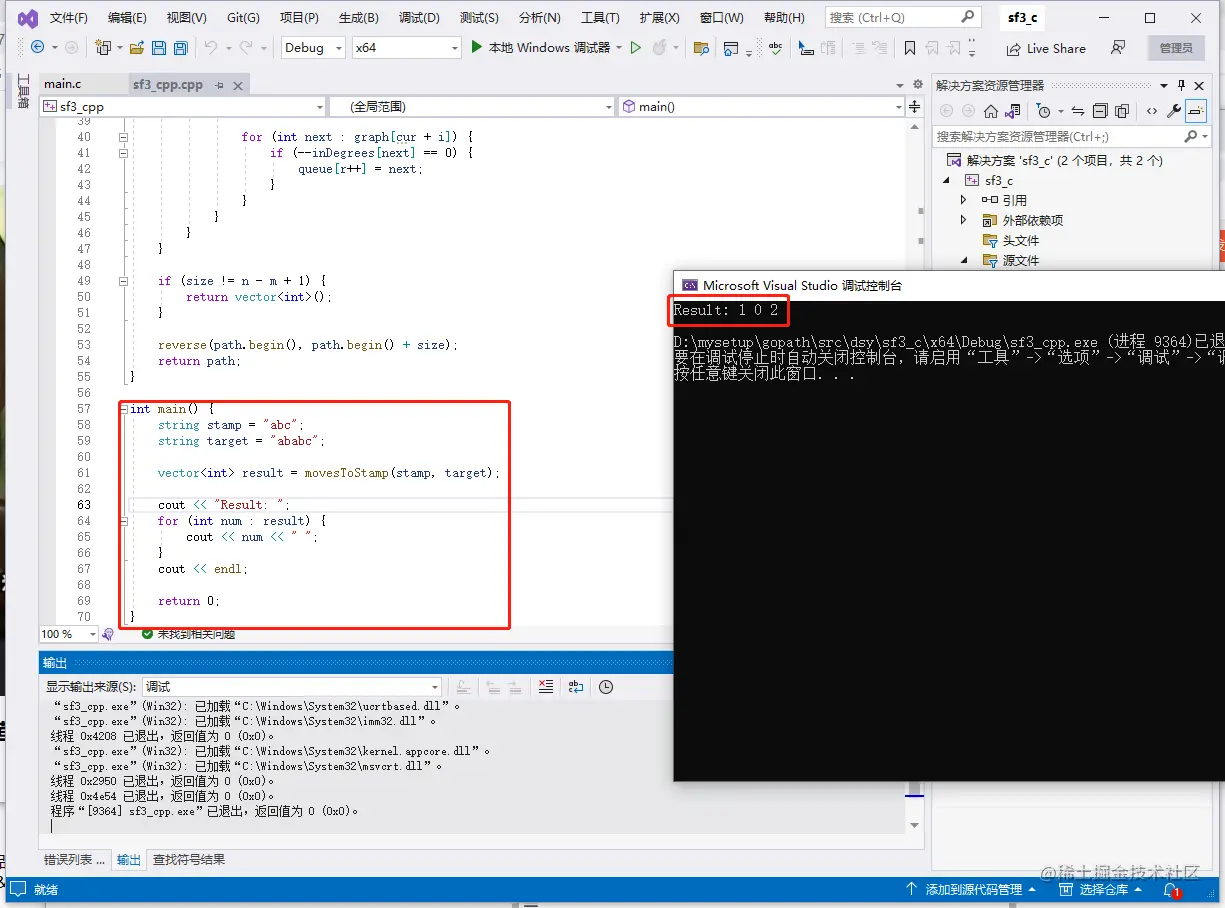Open the main() member dropdown

(x=759, y=106)
